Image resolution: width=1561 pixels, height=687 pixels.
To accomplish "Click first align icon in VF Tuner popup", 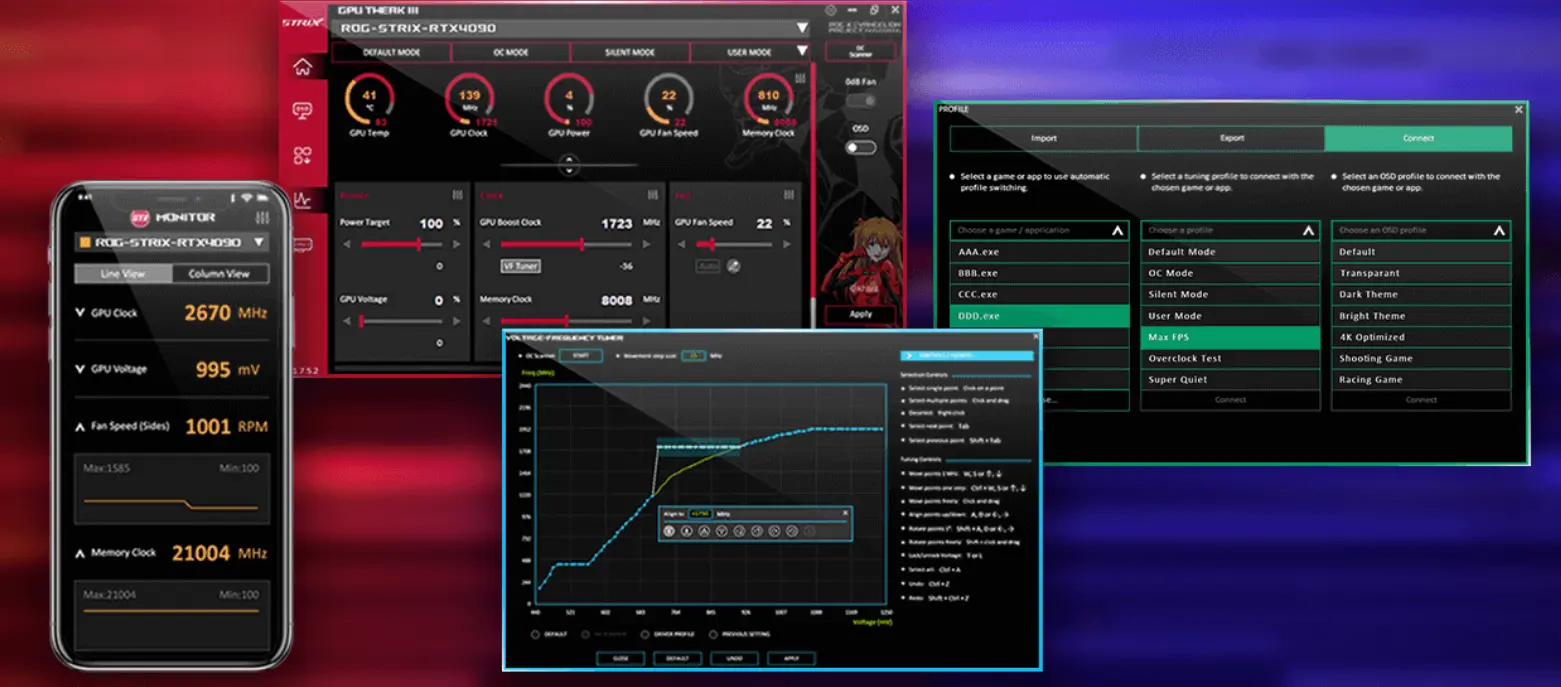I will point(669,531).
